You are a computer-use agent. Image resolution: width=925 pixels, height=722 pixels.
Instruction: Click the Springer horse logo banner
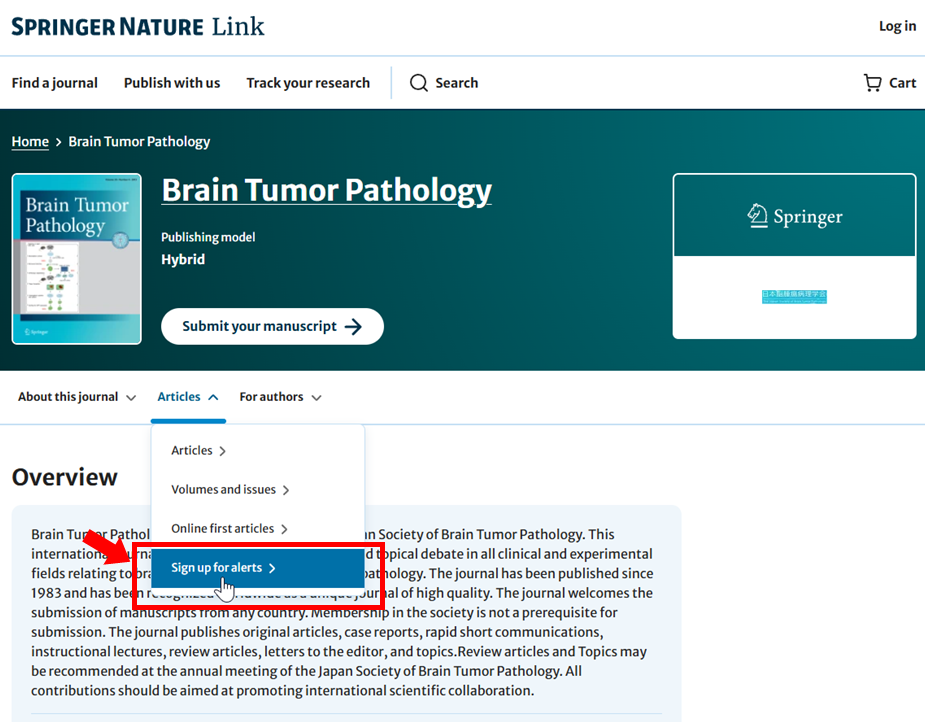click(794, 216)
